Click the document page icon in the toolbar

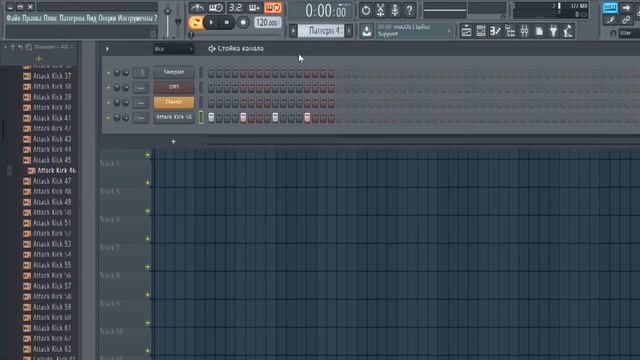coord(539,31)
